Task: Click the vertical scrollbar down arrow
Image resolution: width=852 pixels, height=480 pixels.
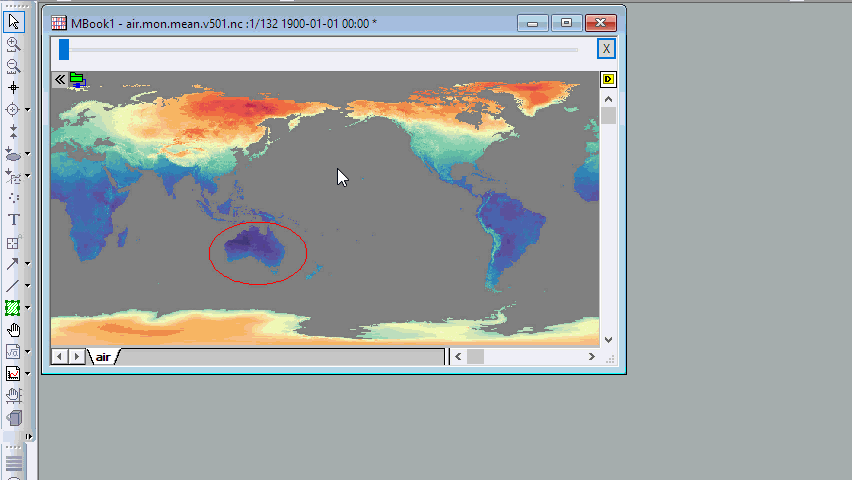Action: [x=609, y=340]
